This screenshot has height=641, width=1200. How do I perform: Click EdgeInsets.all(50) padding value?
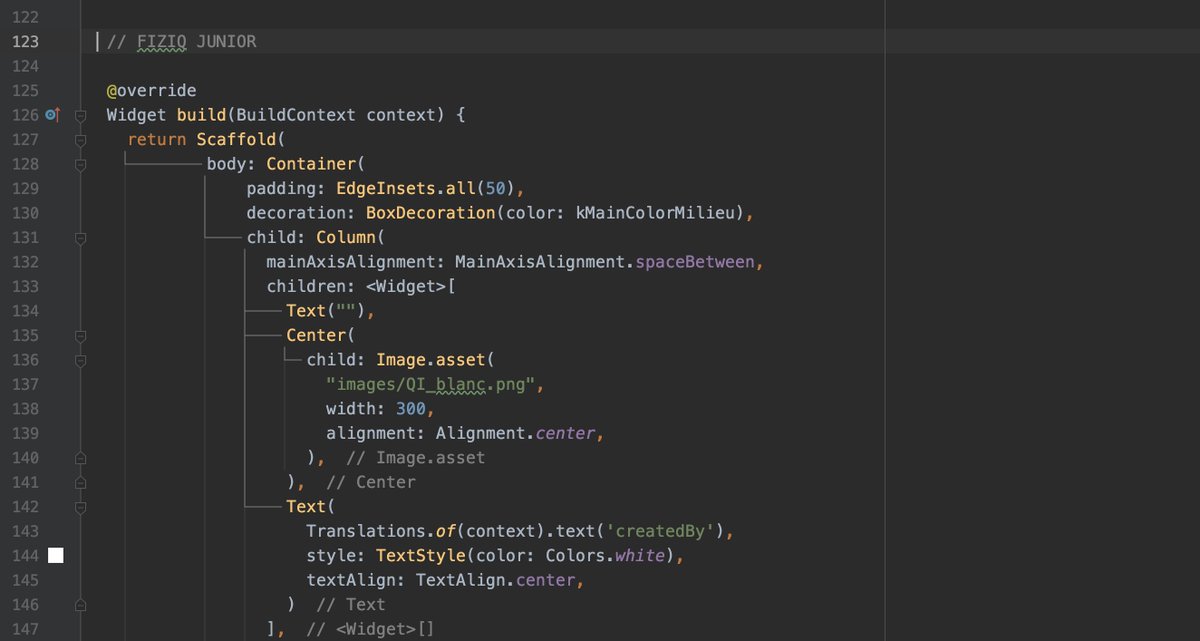tap(425, 188)
